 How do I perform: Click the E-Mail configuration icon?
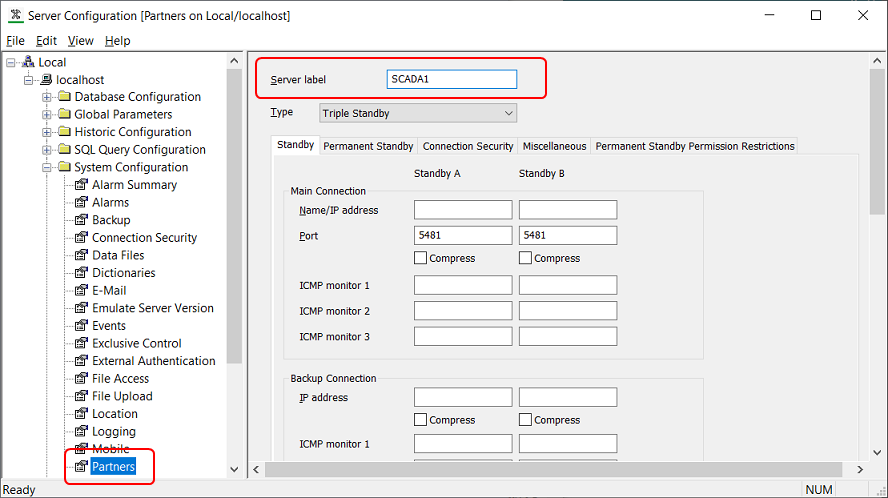[x=82, y=291]
